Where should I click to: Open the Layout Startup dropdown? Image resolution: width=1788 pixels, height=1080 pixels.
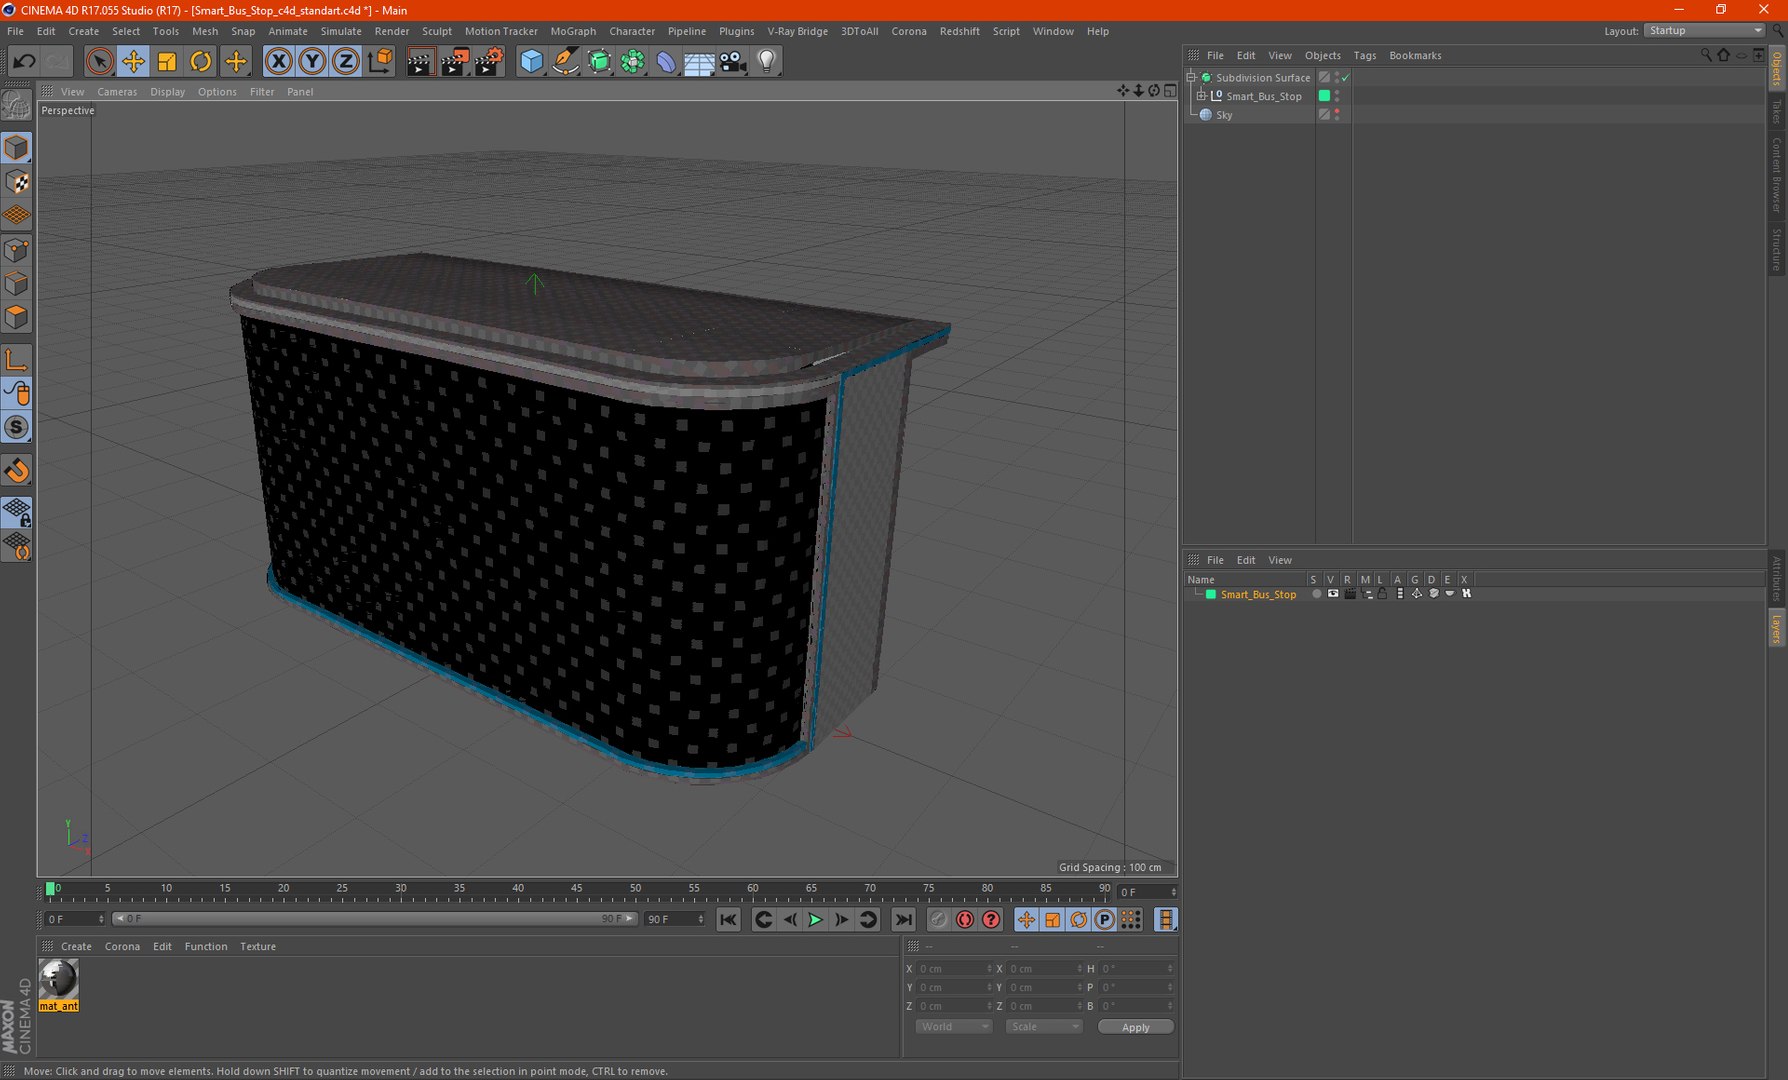[x=1704, y=31]
